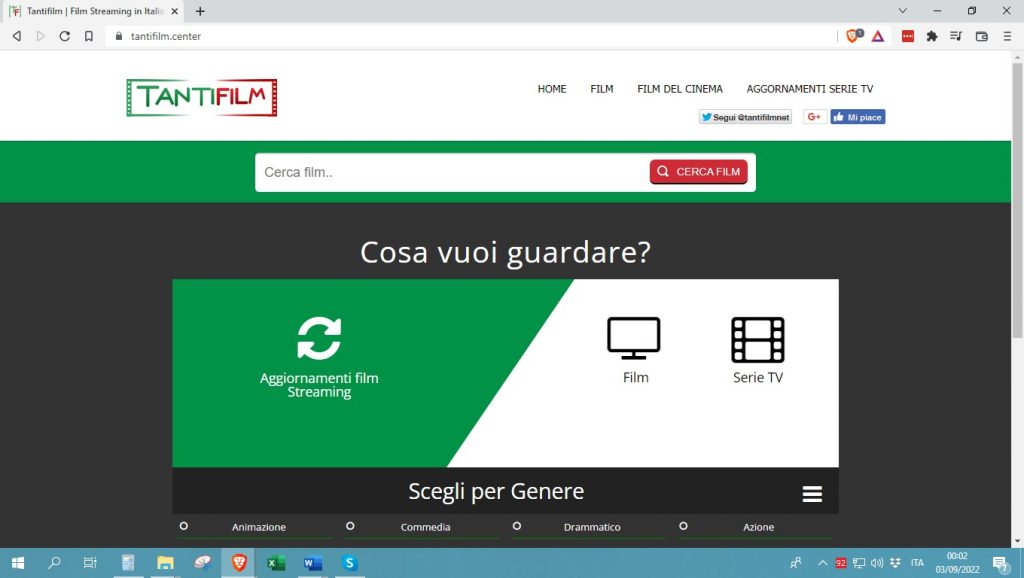Select the Drammatico genre radio circle
1024x578 pixels.
coord(517,526)
